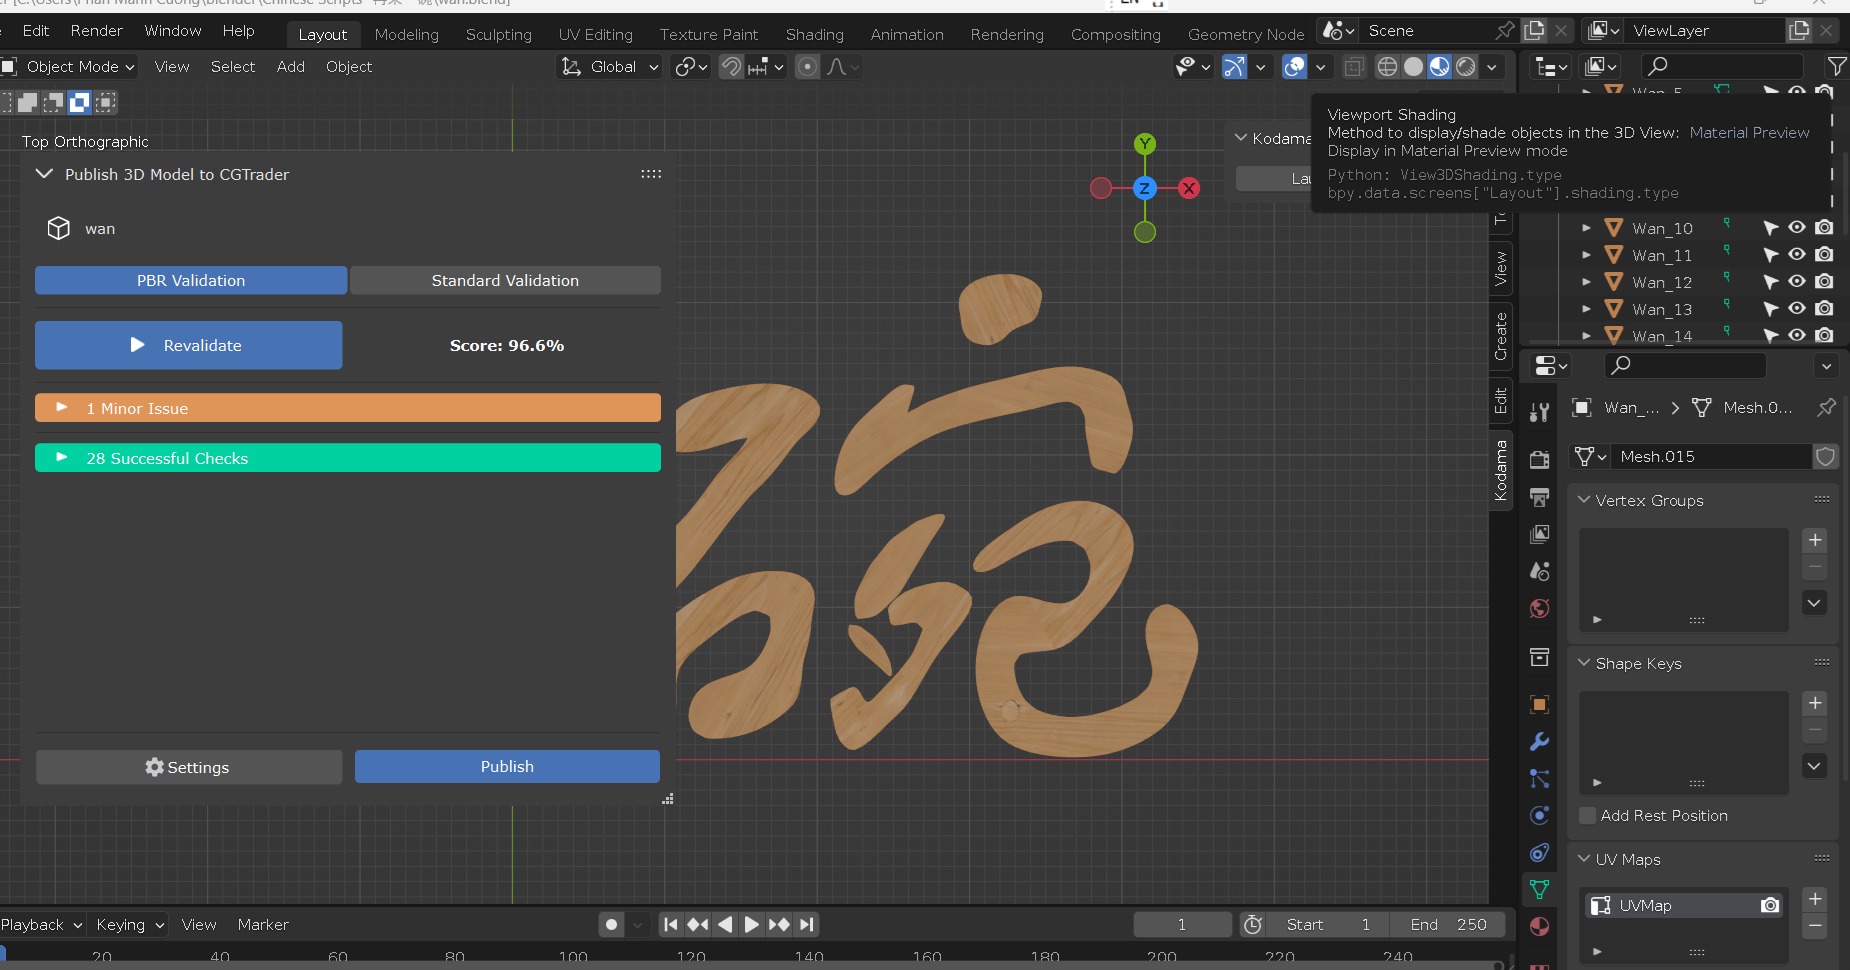Image resolution: width=1850 pixels, height=970 pixels.
Task: Click the Revalidate button
Action: 189,345
